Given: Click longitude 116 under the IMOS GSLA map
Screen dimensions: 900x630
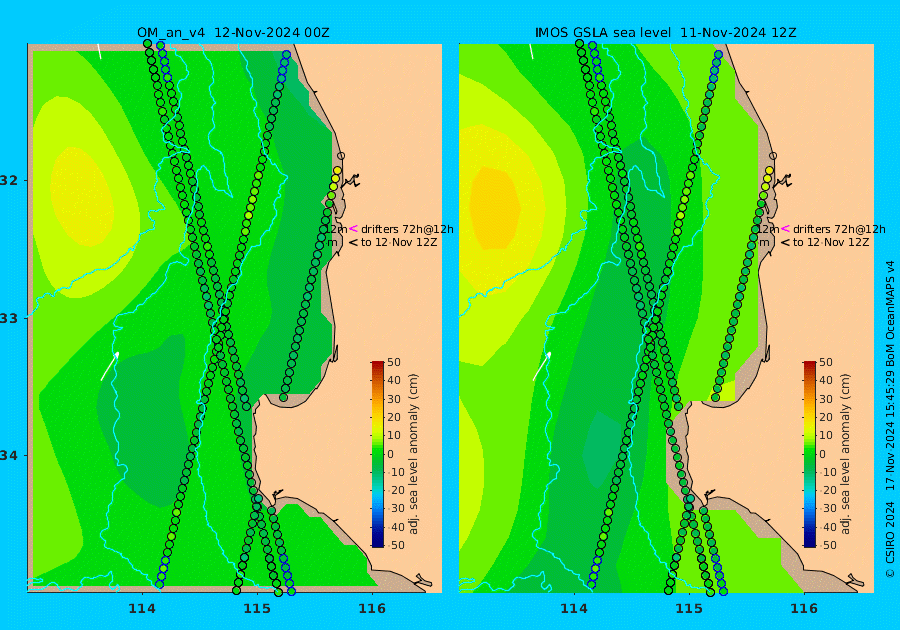Looking at the screenshot, I should click(804, 609).
